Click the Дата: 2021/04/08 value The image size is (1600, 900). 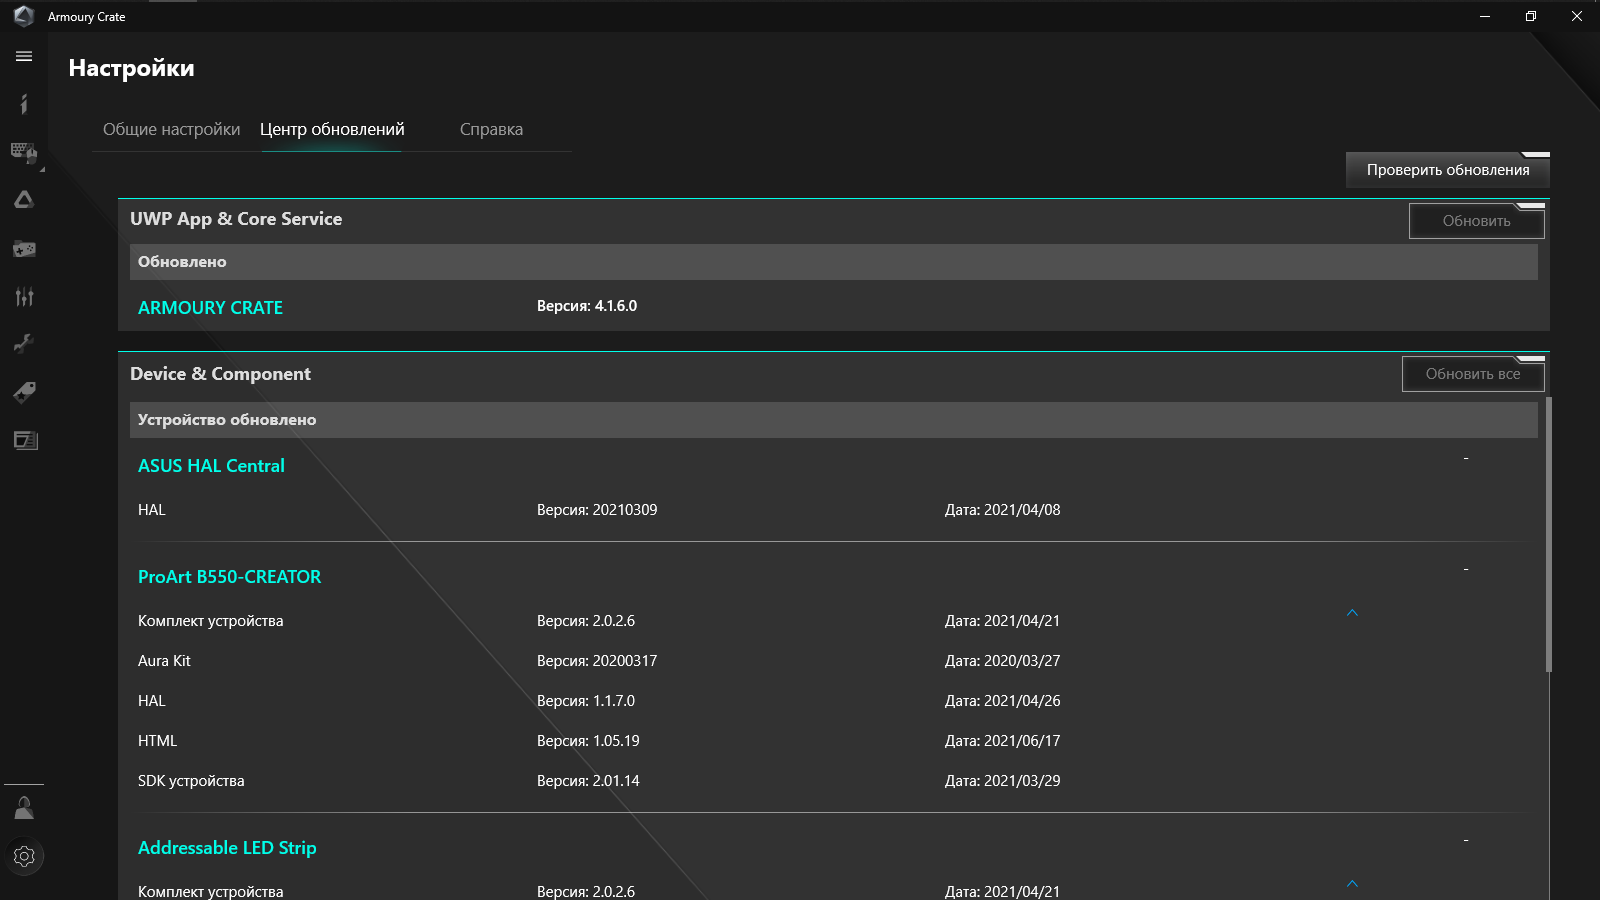pos(1002,510)
